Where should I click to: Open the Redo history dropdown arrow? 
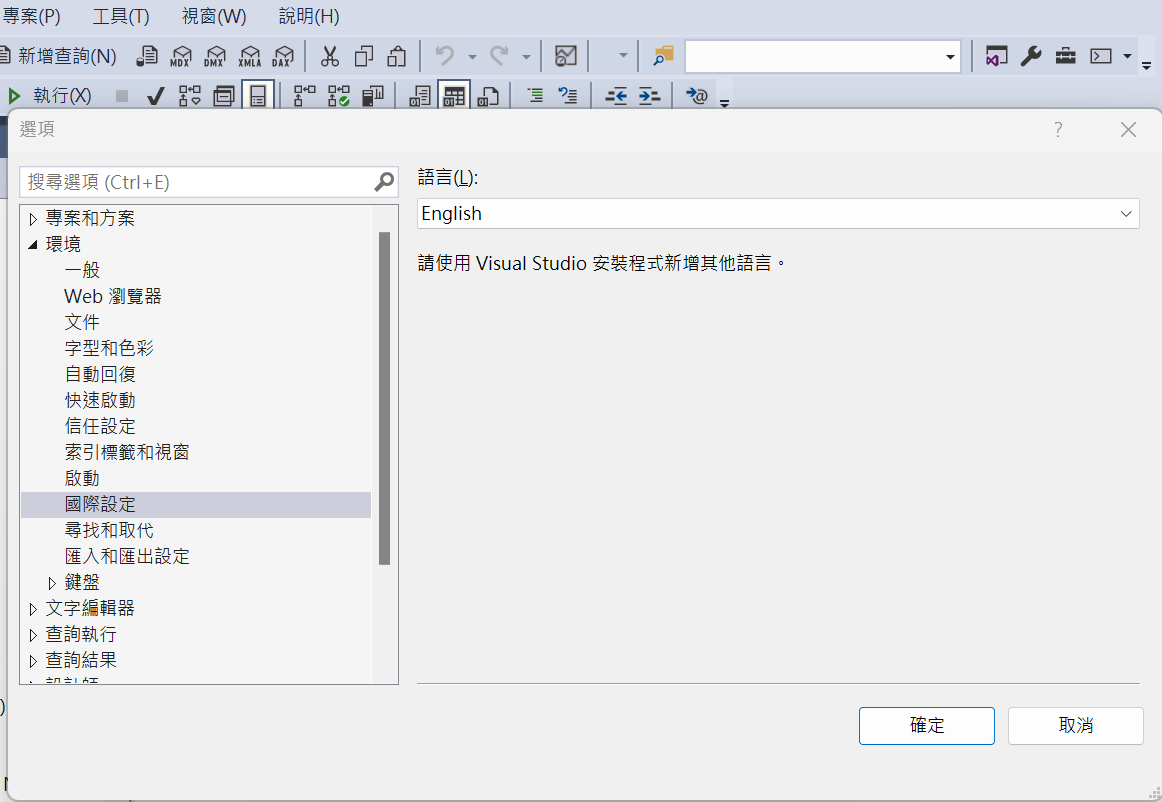click(x=526, y=56)
